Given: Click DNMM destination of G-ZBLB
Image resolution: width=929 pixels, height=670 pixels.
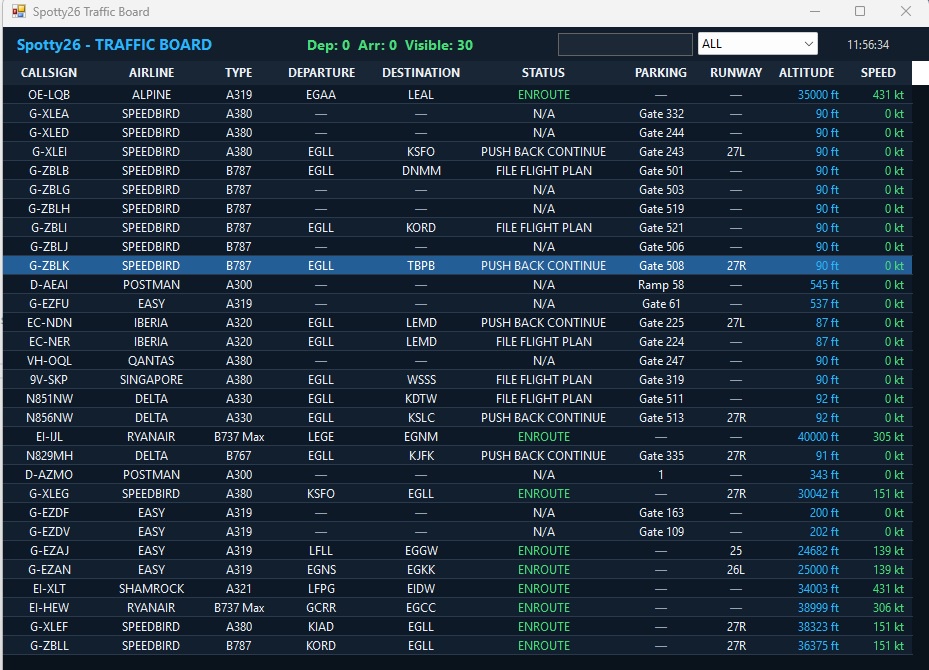Looking at the screenshot, I should click(421, 171).
